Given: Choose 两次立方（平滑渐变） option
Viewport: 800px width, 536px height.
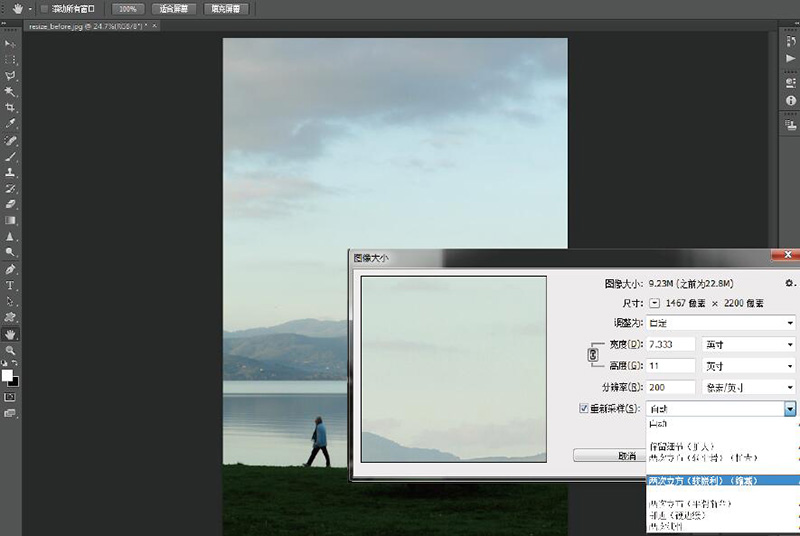Looking at the screenshot, I should 722,504.
